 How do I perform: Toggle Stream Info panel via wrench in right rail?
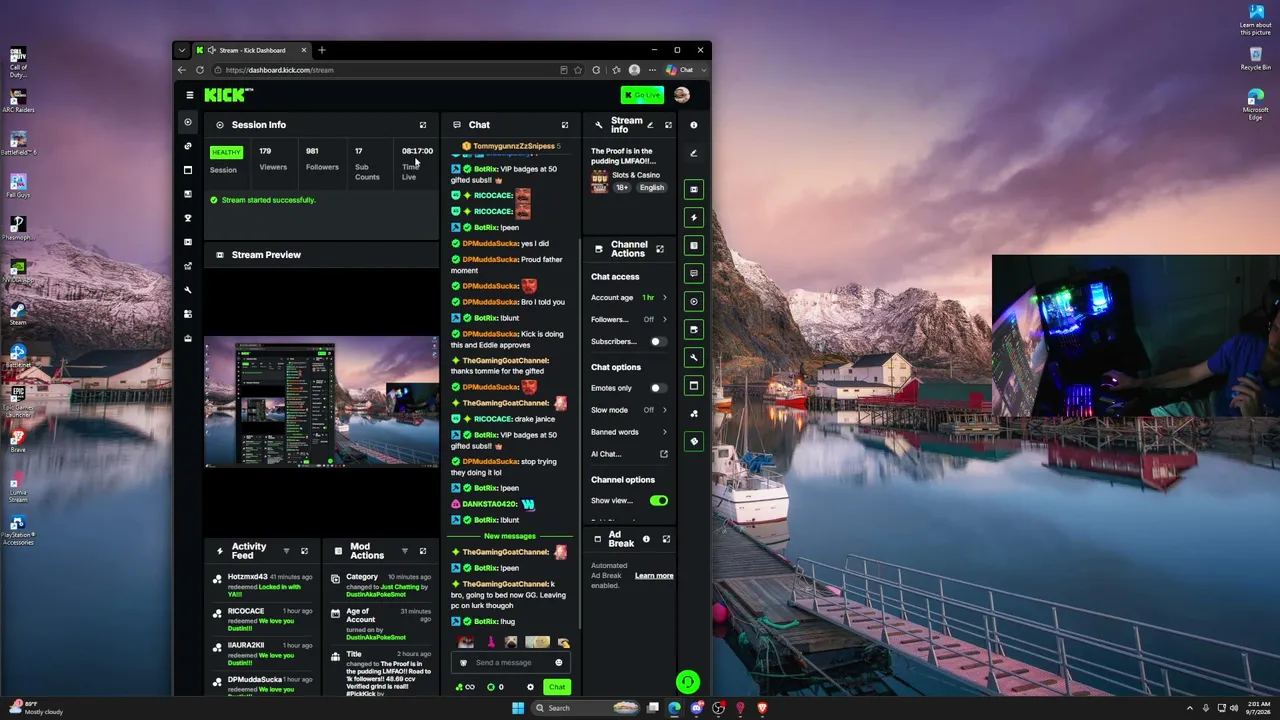click(694, 357)
